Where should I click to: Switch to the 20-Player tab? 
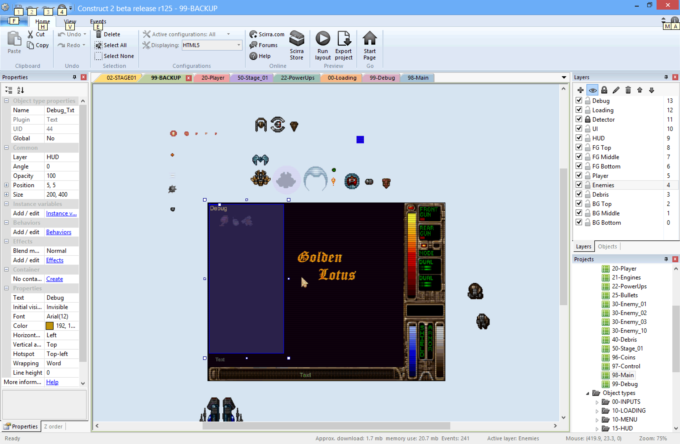pyautogui.click(x=212, y=78)
